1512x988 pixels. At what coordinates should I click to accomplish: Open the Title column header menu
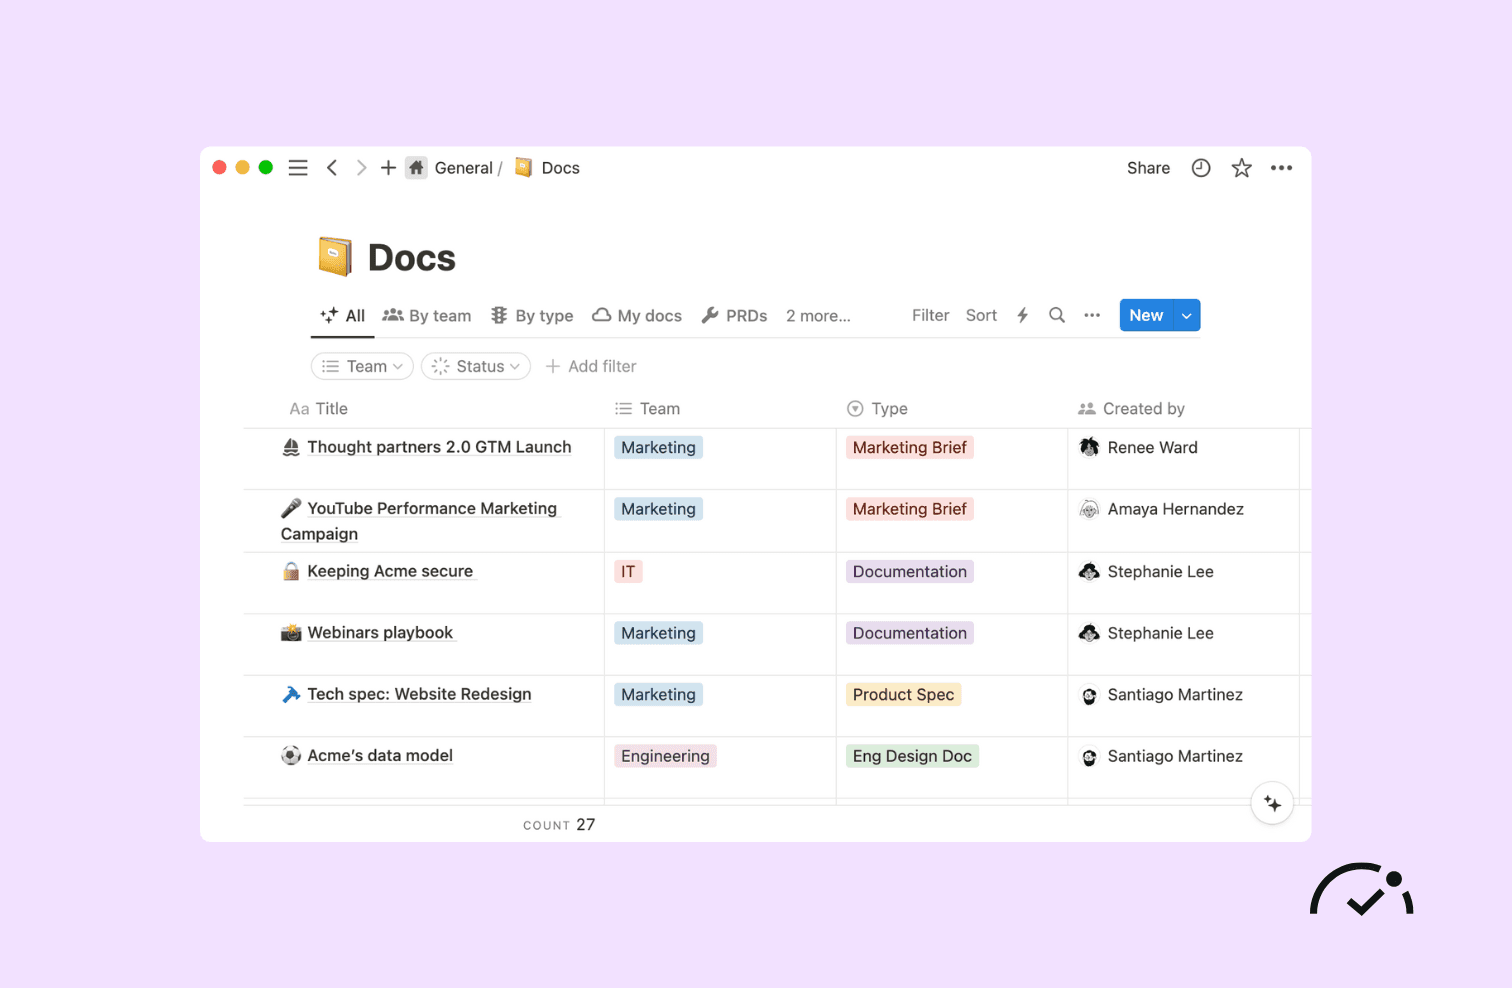coord(319,408)
